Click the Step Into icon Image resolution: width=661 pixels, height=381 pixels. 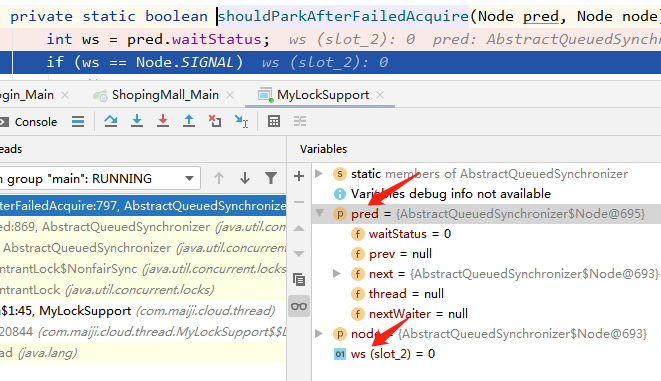click(137, 121)
